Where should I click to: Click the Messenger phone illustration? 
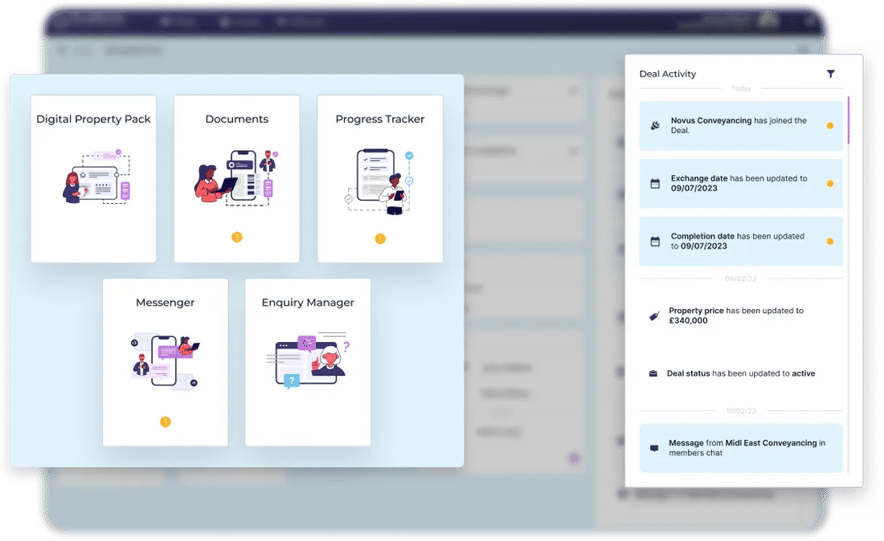(165, 361)
